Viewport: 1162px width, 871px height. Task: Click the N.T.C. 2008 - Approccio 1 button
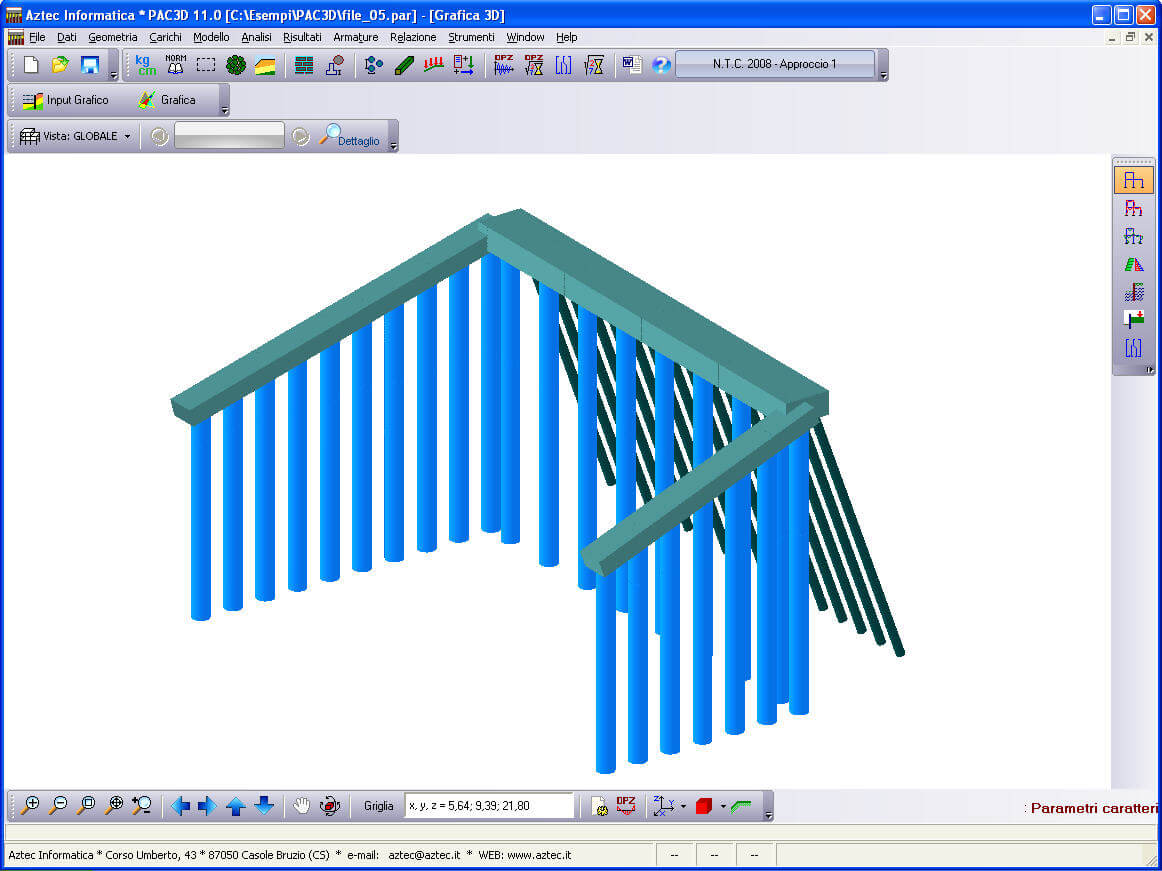click(x=774, y=65)
